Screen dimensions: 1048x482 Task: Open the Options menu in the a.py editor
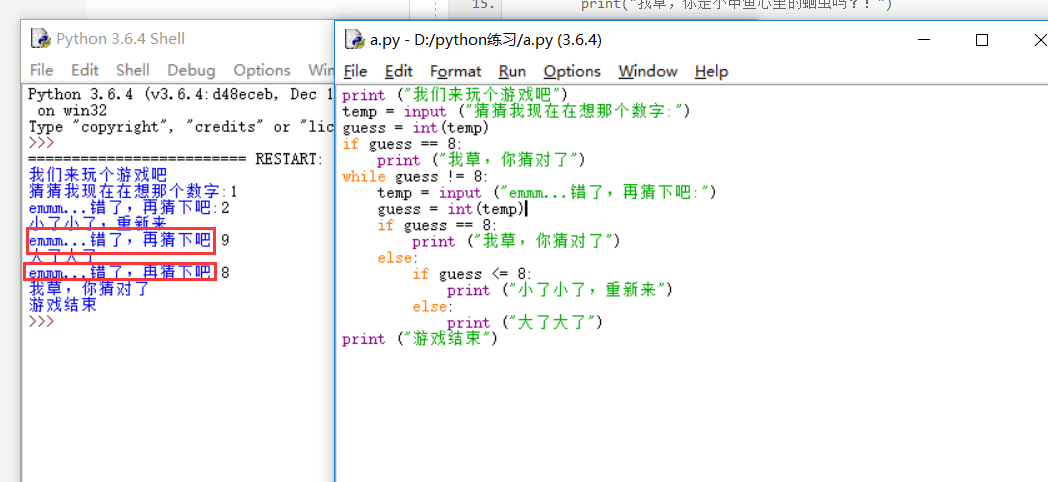pos(572,72)
